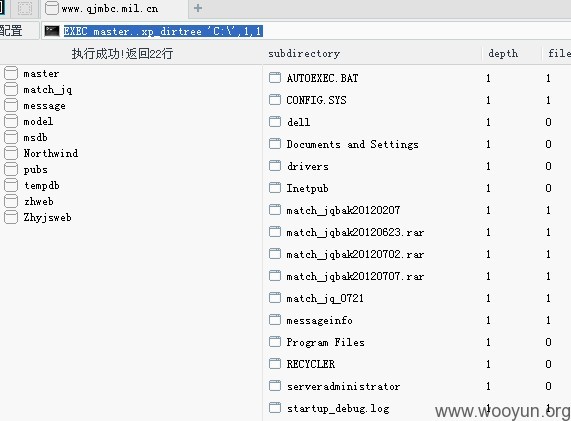Select the match_jq database icon

11,89
